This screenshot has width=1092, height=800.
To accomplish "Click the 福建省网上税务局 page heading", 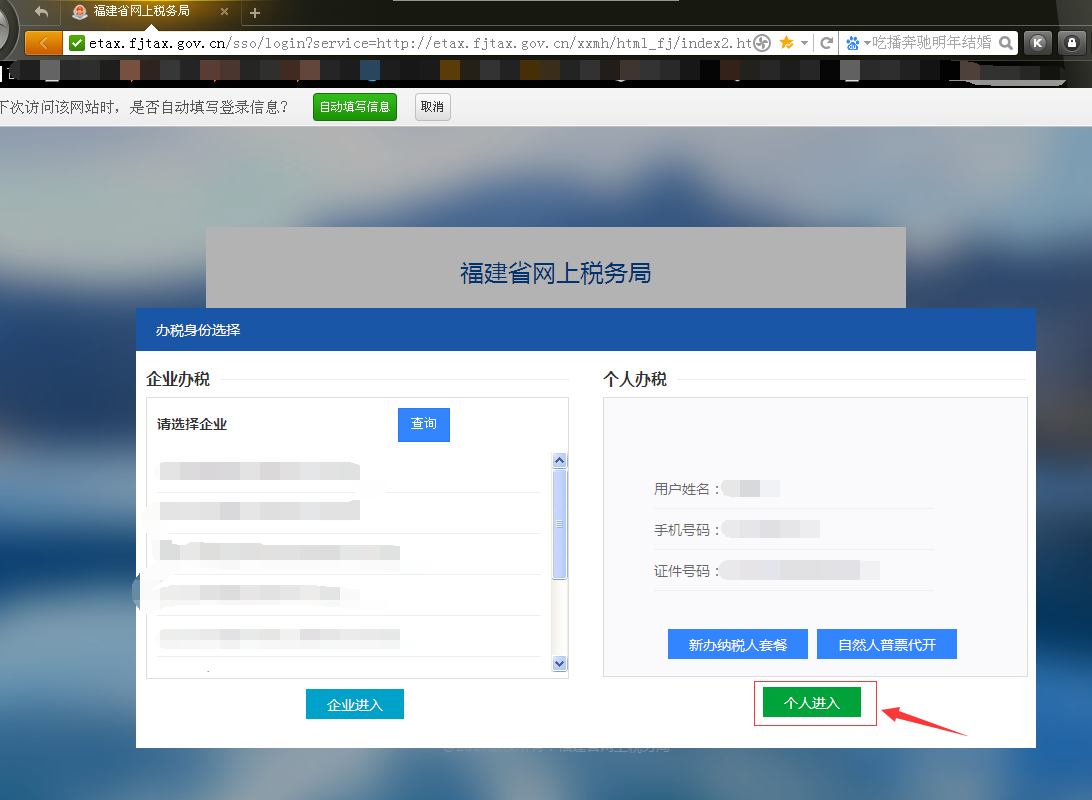I will pos(555,274).
